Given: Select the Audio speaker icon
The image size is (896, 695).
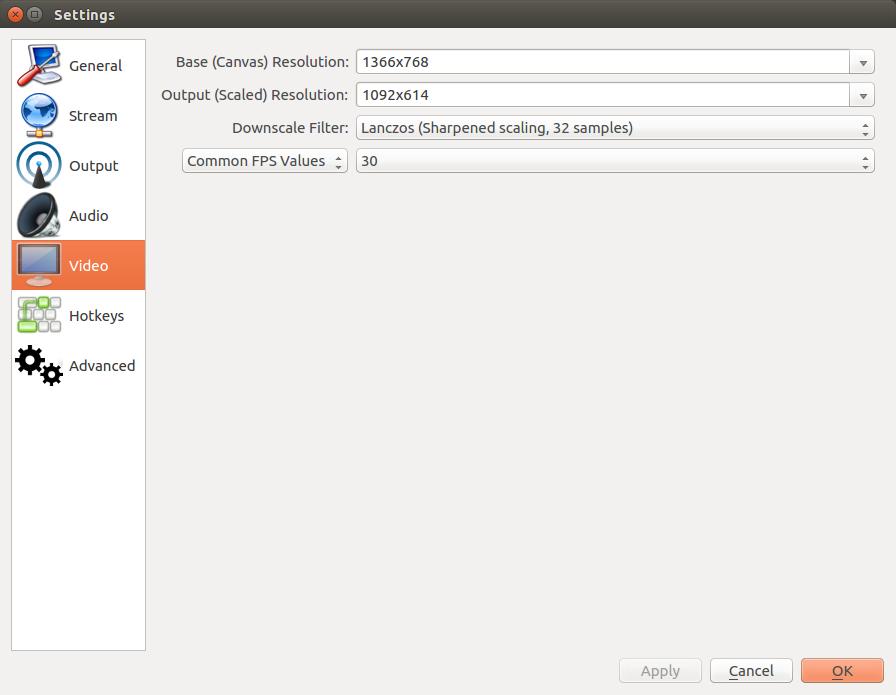Looking at the screenshot, I should pos(39,215).
